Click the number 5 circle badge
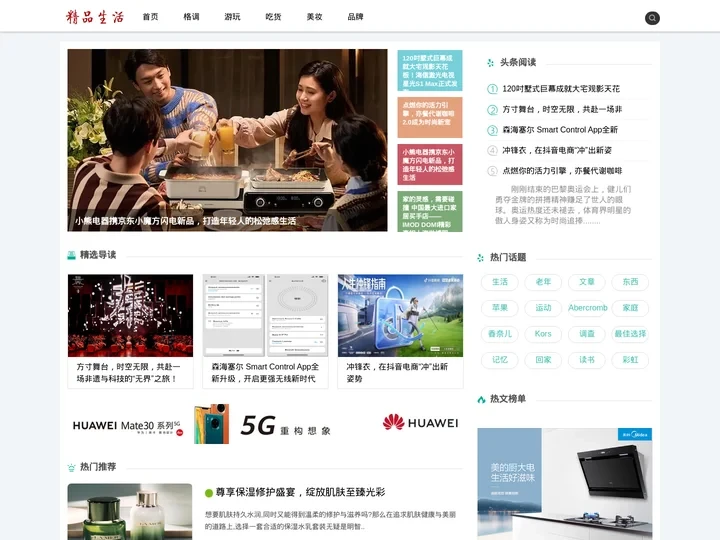The height and width of the screenshot is (540, 720). click(x=492, y=171)
